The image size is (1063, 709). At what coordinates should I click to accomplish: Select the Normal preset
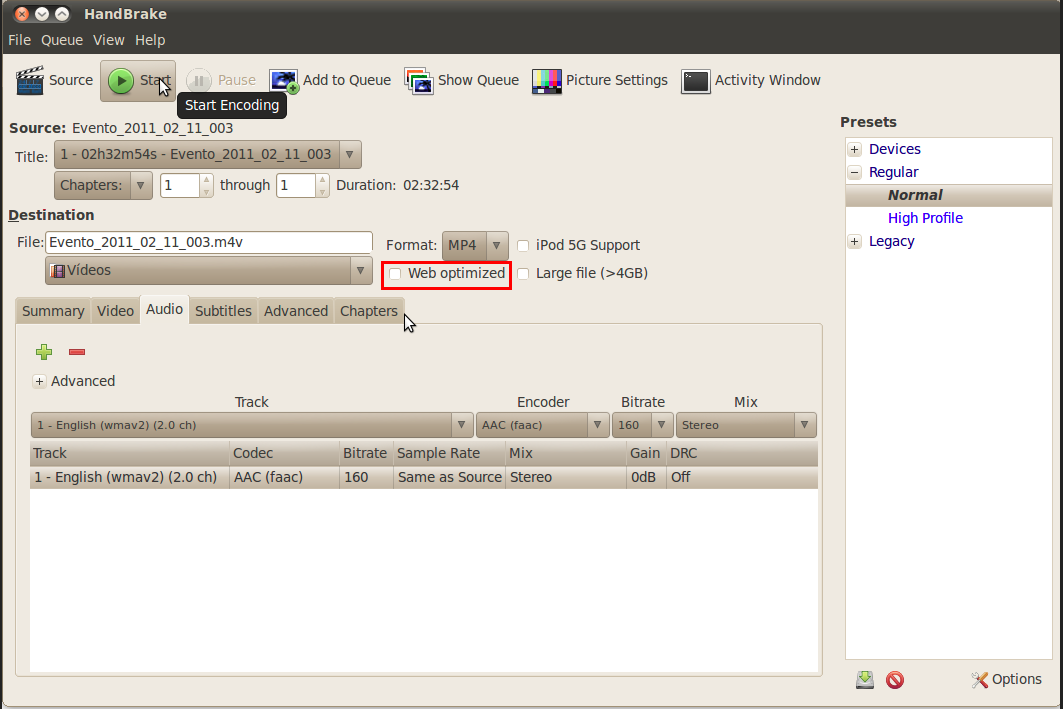coord(915,195)
